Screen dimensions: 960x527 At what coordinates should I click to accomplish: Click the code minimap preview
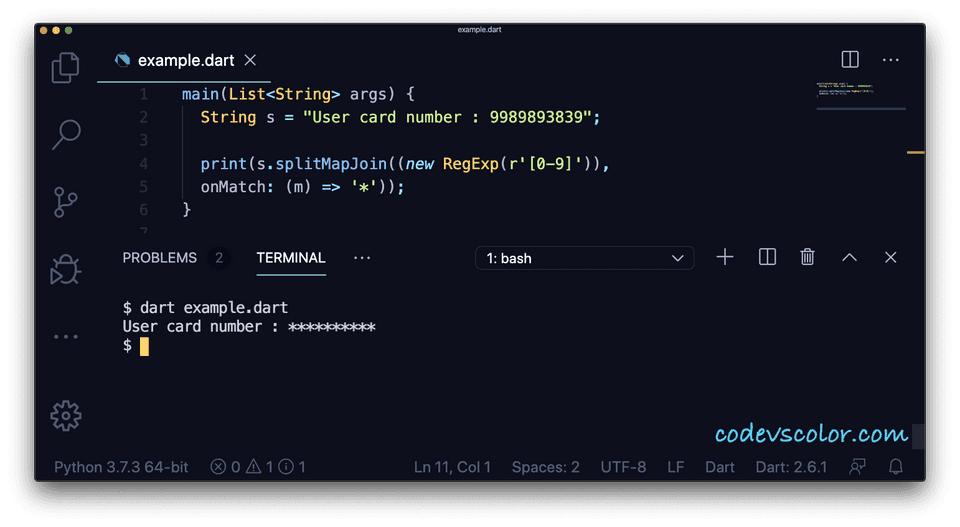[861, 95]
